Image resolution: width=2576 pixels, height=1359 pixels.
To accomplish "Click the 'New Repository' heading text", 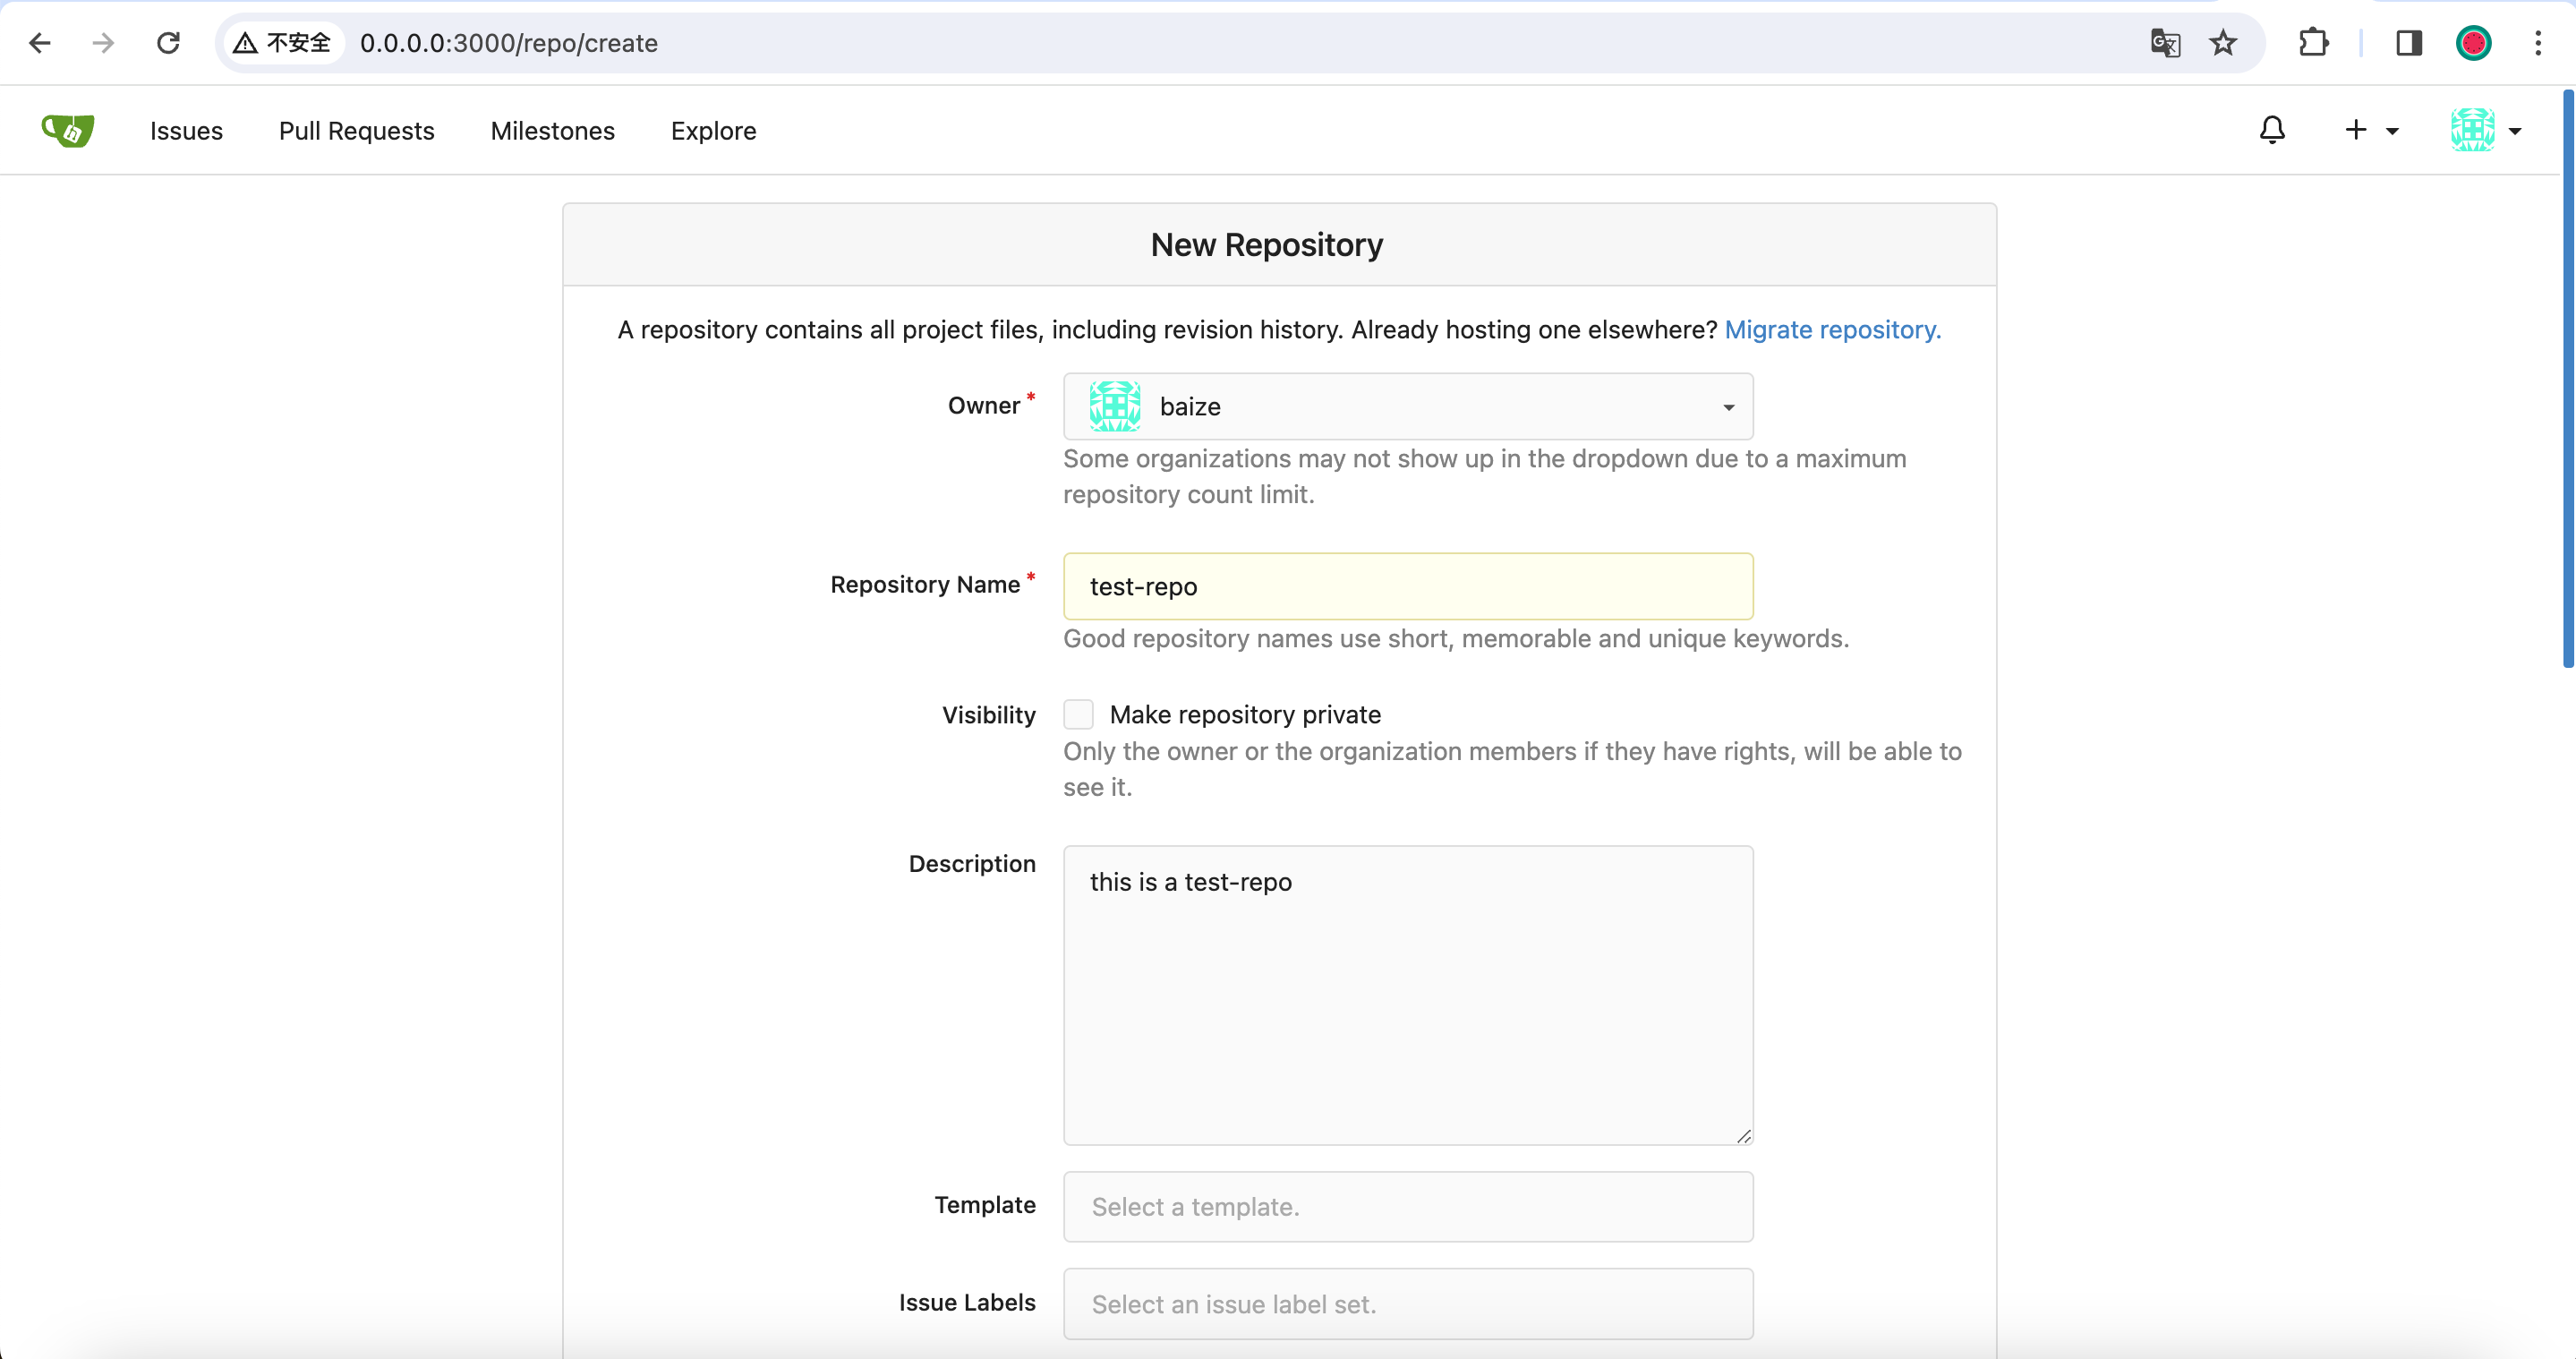I will pyautogui.click(x=1266, y=245).
